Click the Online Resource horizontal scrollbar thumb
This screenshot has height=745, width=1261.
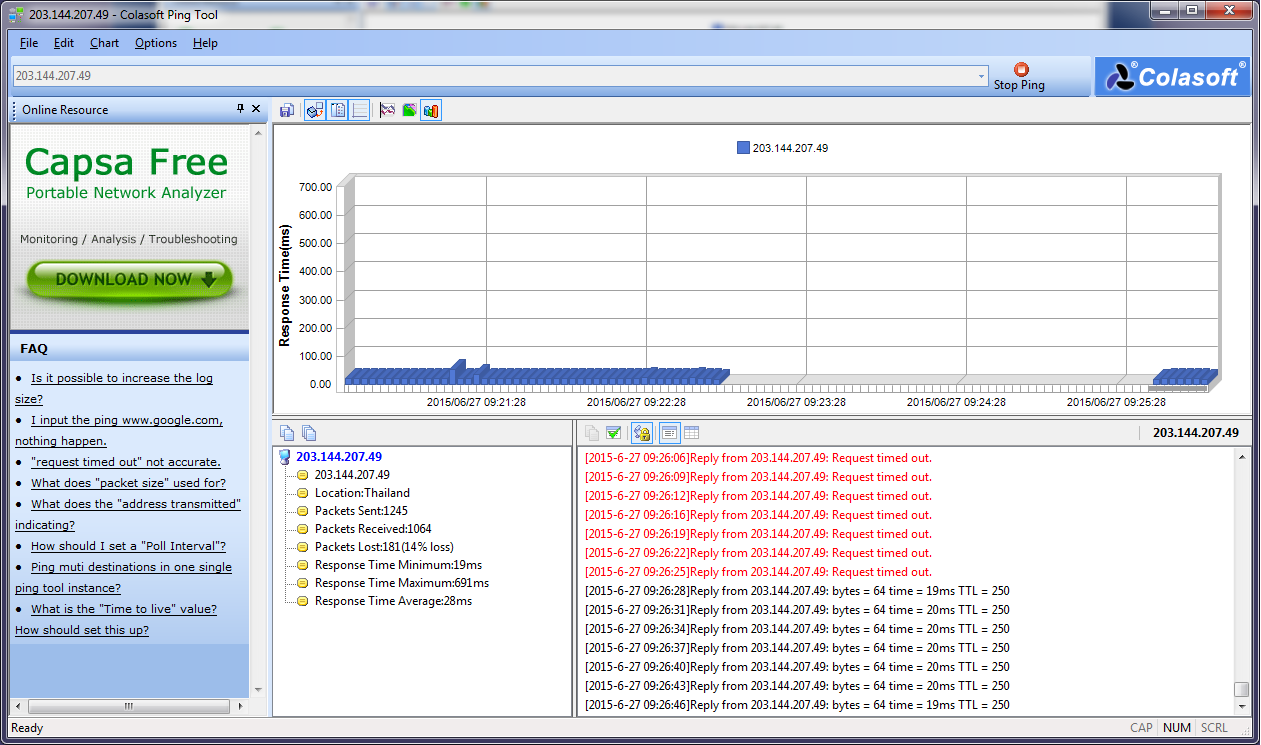tap(128, 706)
